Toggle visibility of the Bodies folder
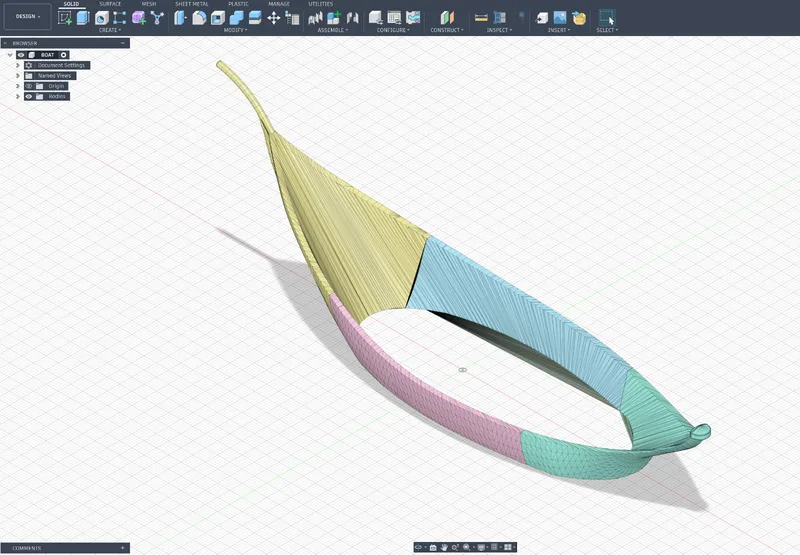Image resolution: width=800 pixels, height=555 pixels. coord(29,96)
